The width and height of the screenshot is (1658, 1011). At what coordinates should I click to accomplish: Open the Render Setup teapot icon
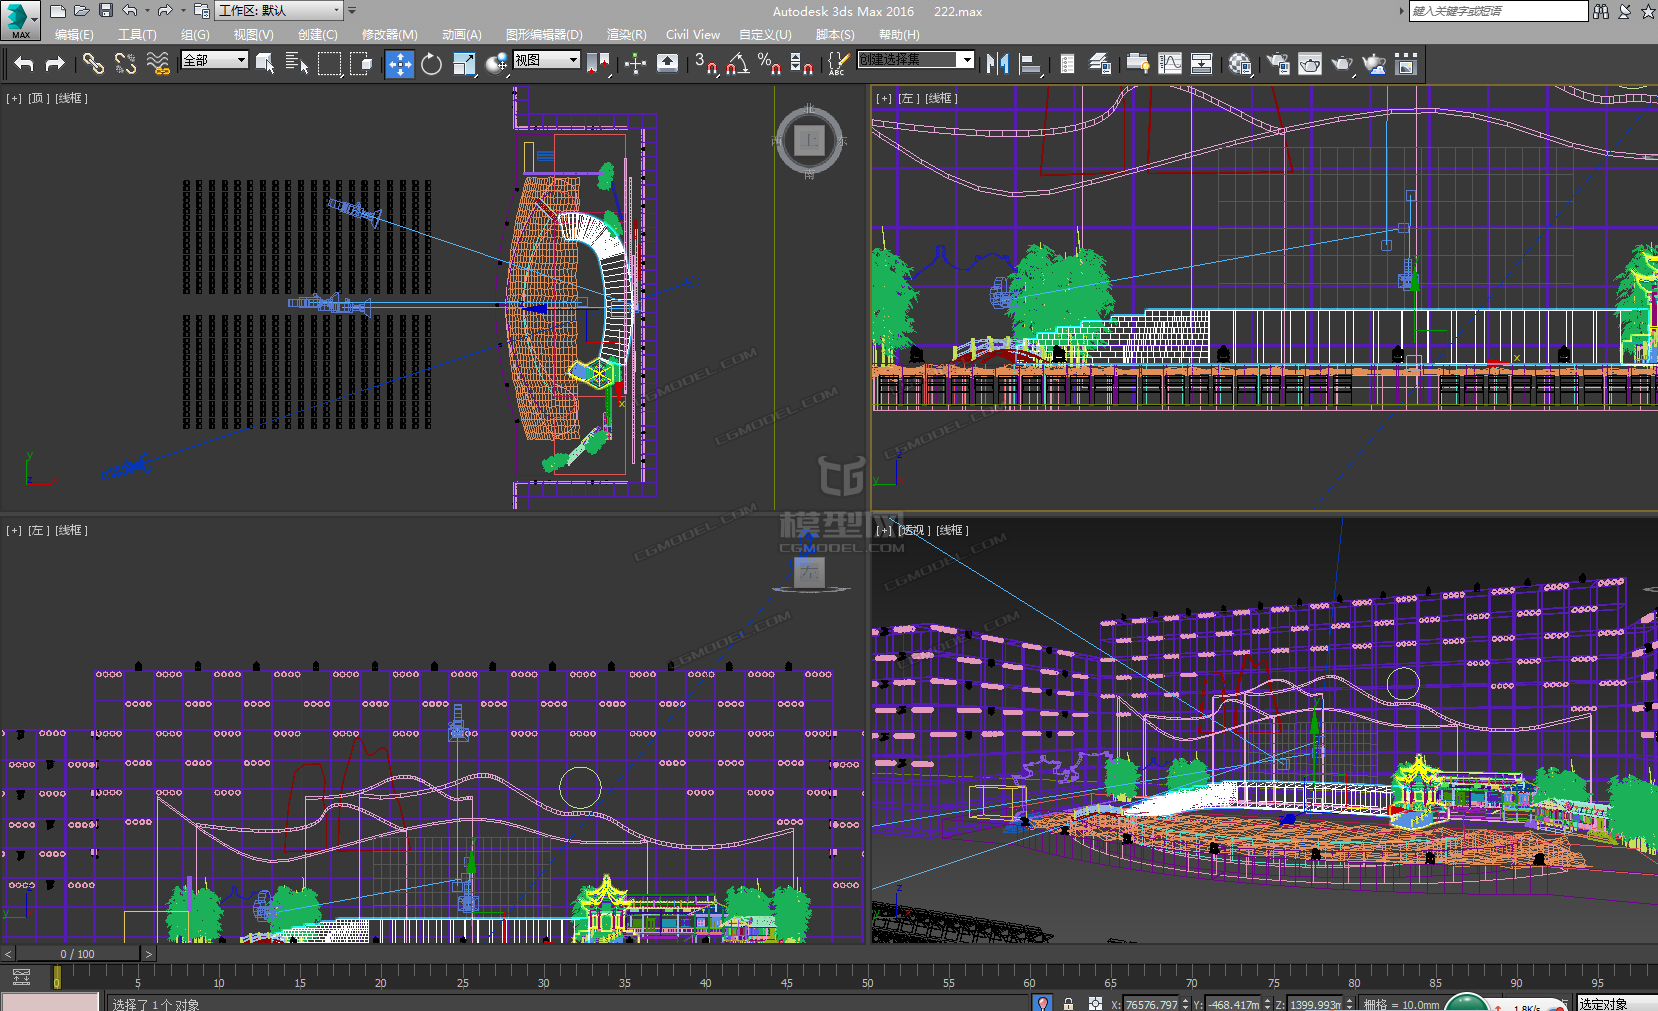point(1277,65)
